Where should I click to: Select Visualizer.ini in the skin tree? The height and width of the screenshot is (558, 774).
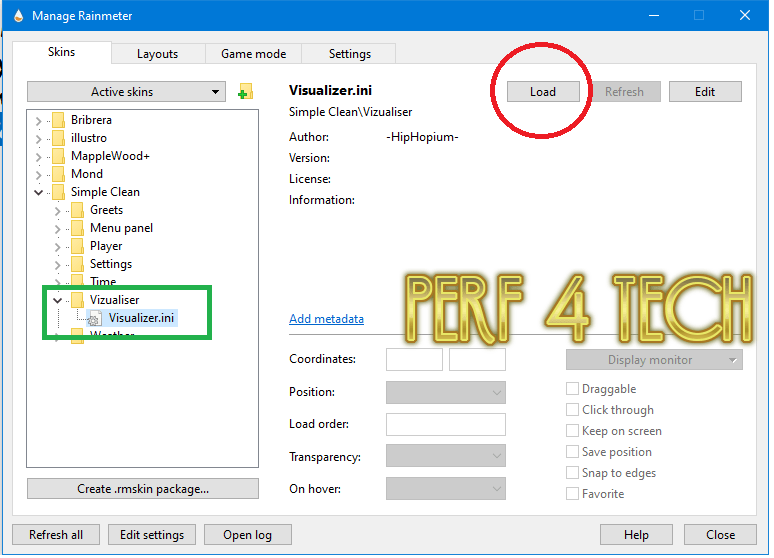(x=141, y=318)
